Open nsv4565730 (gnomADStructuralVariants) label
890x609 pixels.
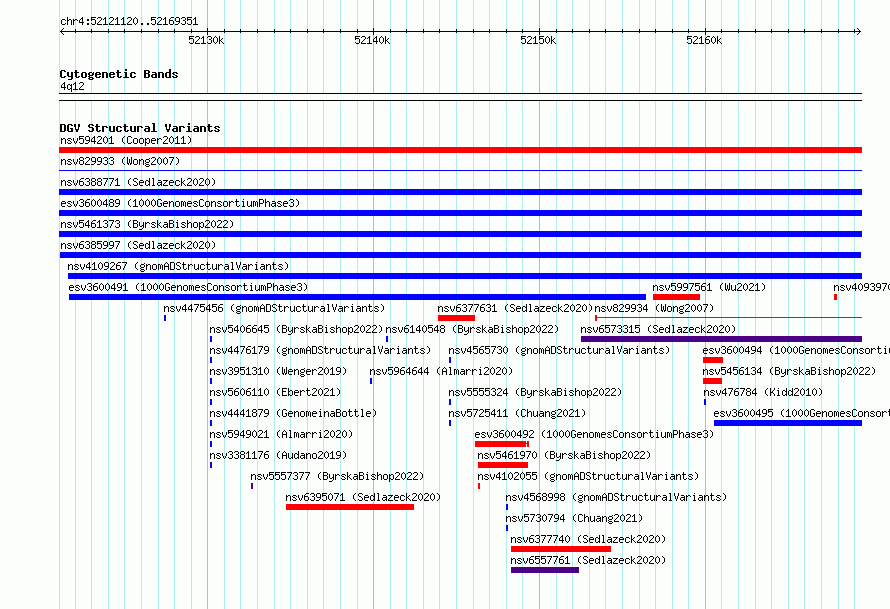pyautogui.click(x=559, y=350)
